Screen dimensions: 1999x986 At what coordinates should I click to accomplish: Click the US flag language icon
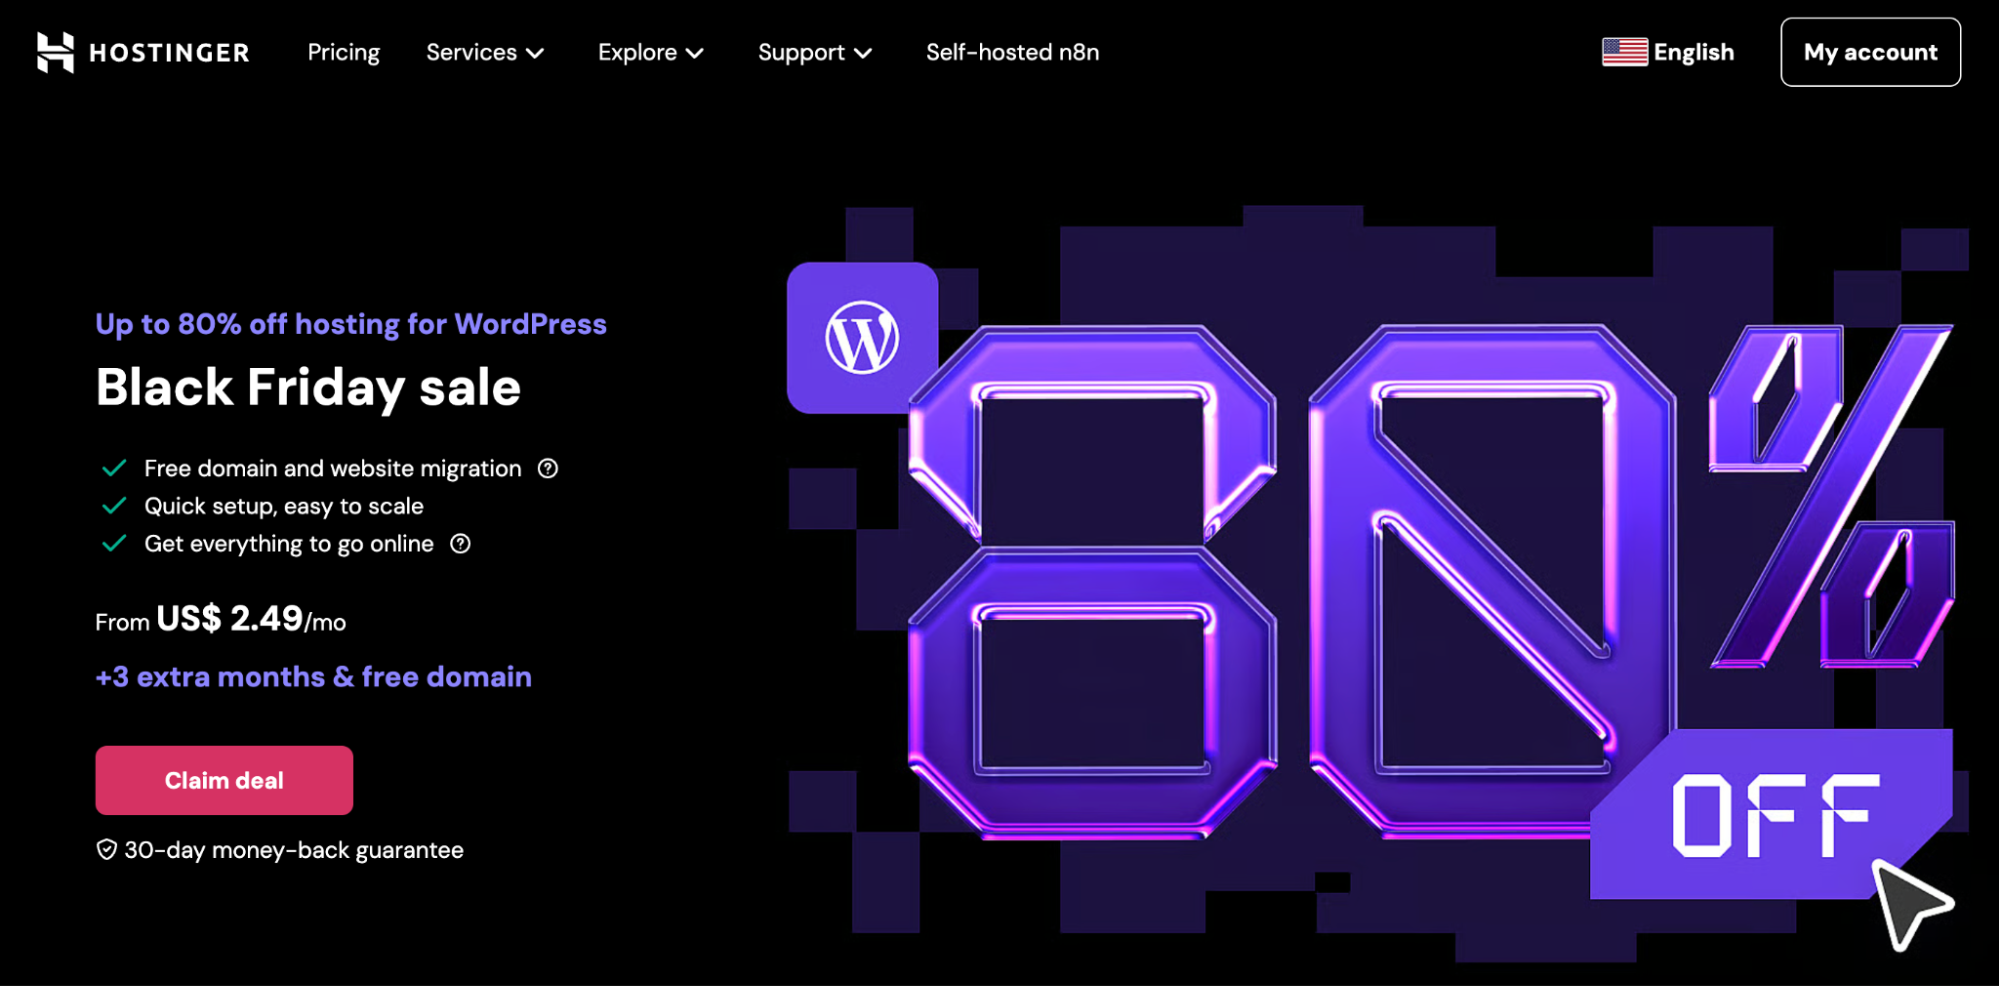tap(1624, 51)
